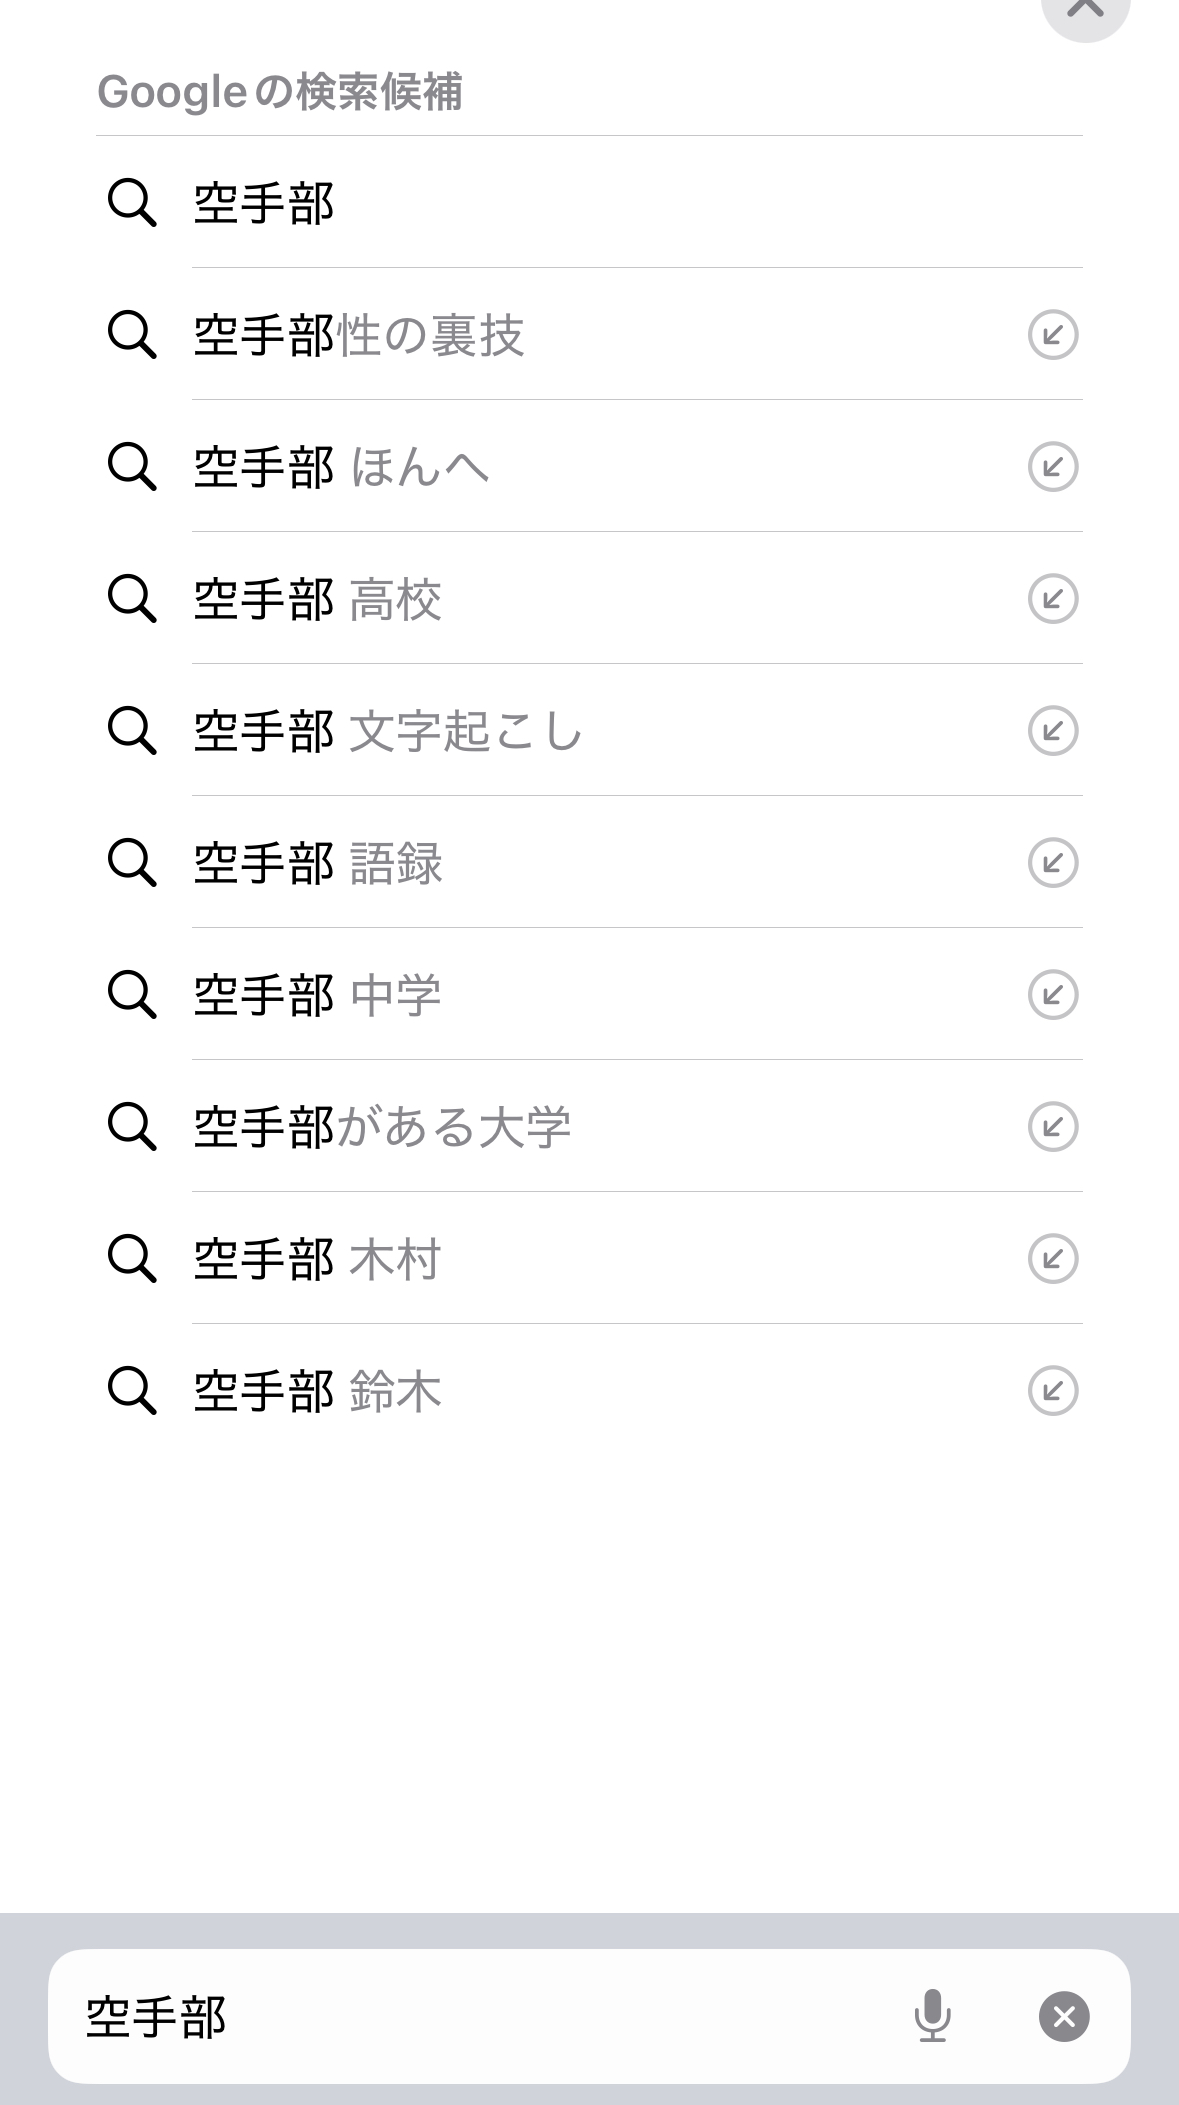The image size is (1179, 2105).
Task: Clear search text with X button
Action: click(x=1064, y=2016)
